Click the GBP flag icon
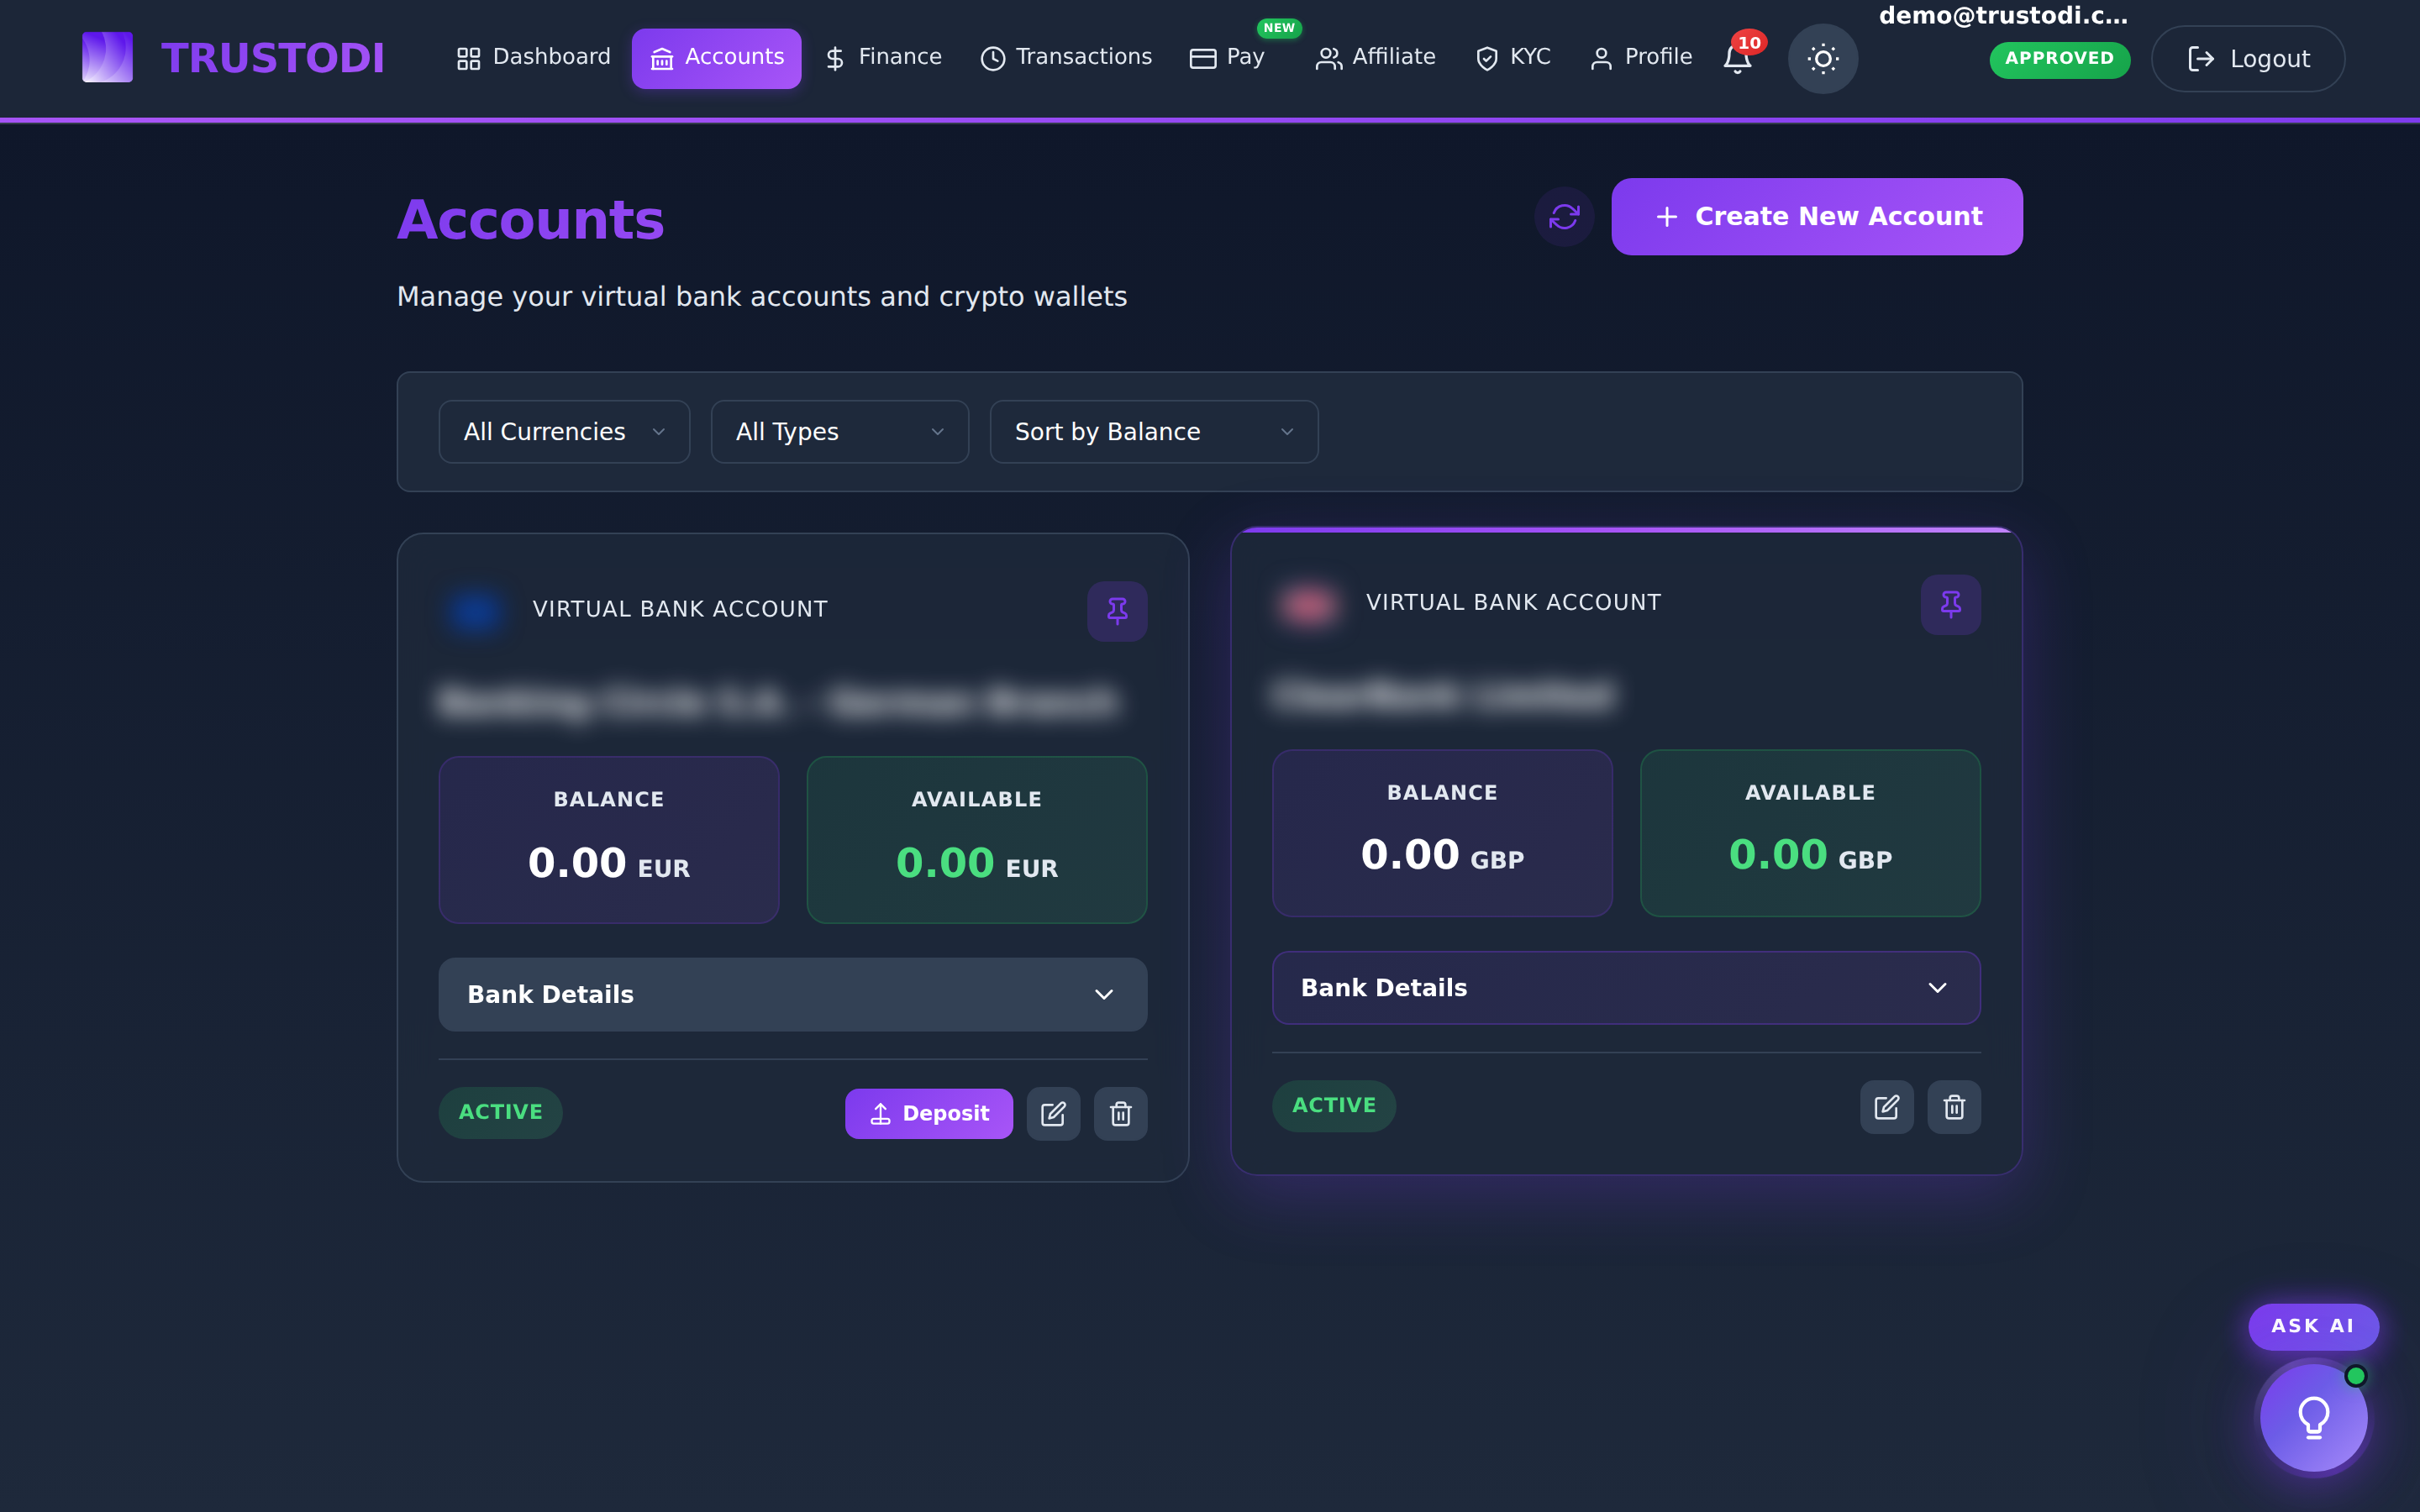2420x1512 pixels. [1309, 603]
